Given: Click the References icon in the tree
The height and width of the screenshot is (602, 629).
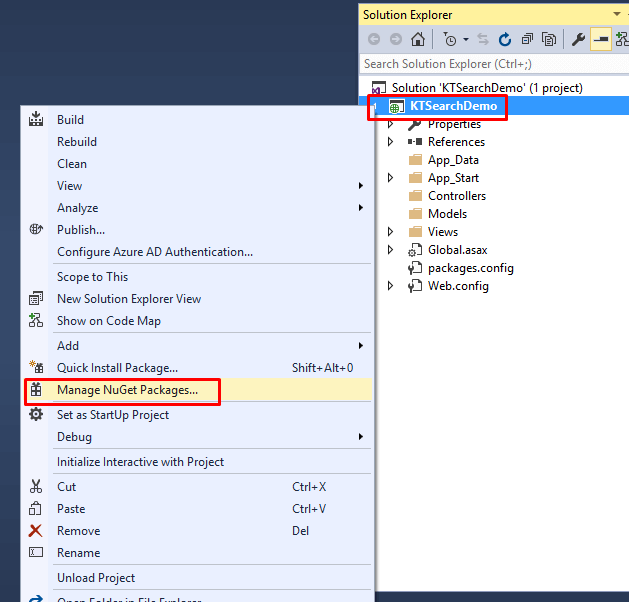Looking at the screenshot, I should tap(415, 142).
